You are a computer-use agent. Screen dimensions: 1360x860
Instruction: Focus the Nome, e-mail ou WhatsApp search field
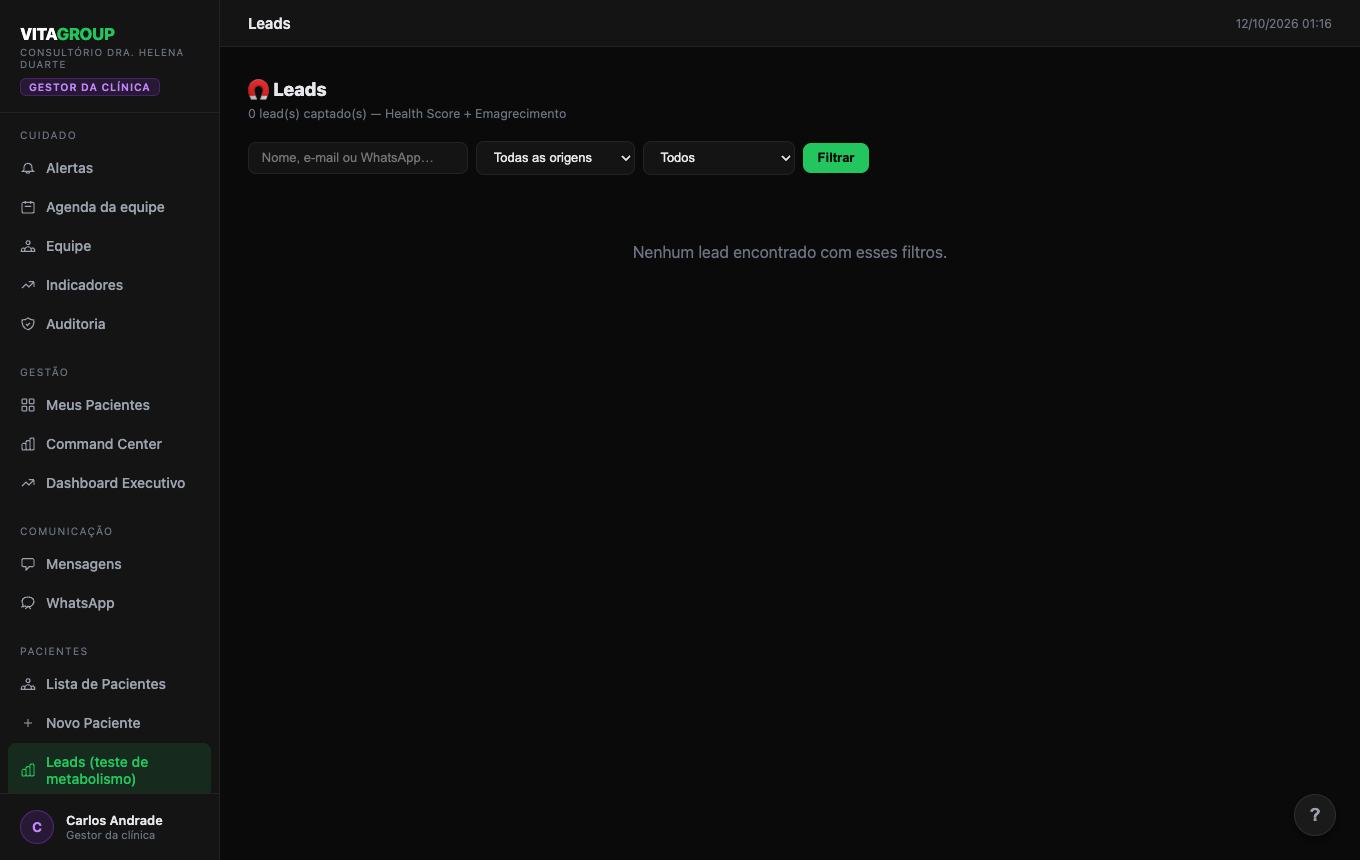pyautogui.click(x=358, y=158)
